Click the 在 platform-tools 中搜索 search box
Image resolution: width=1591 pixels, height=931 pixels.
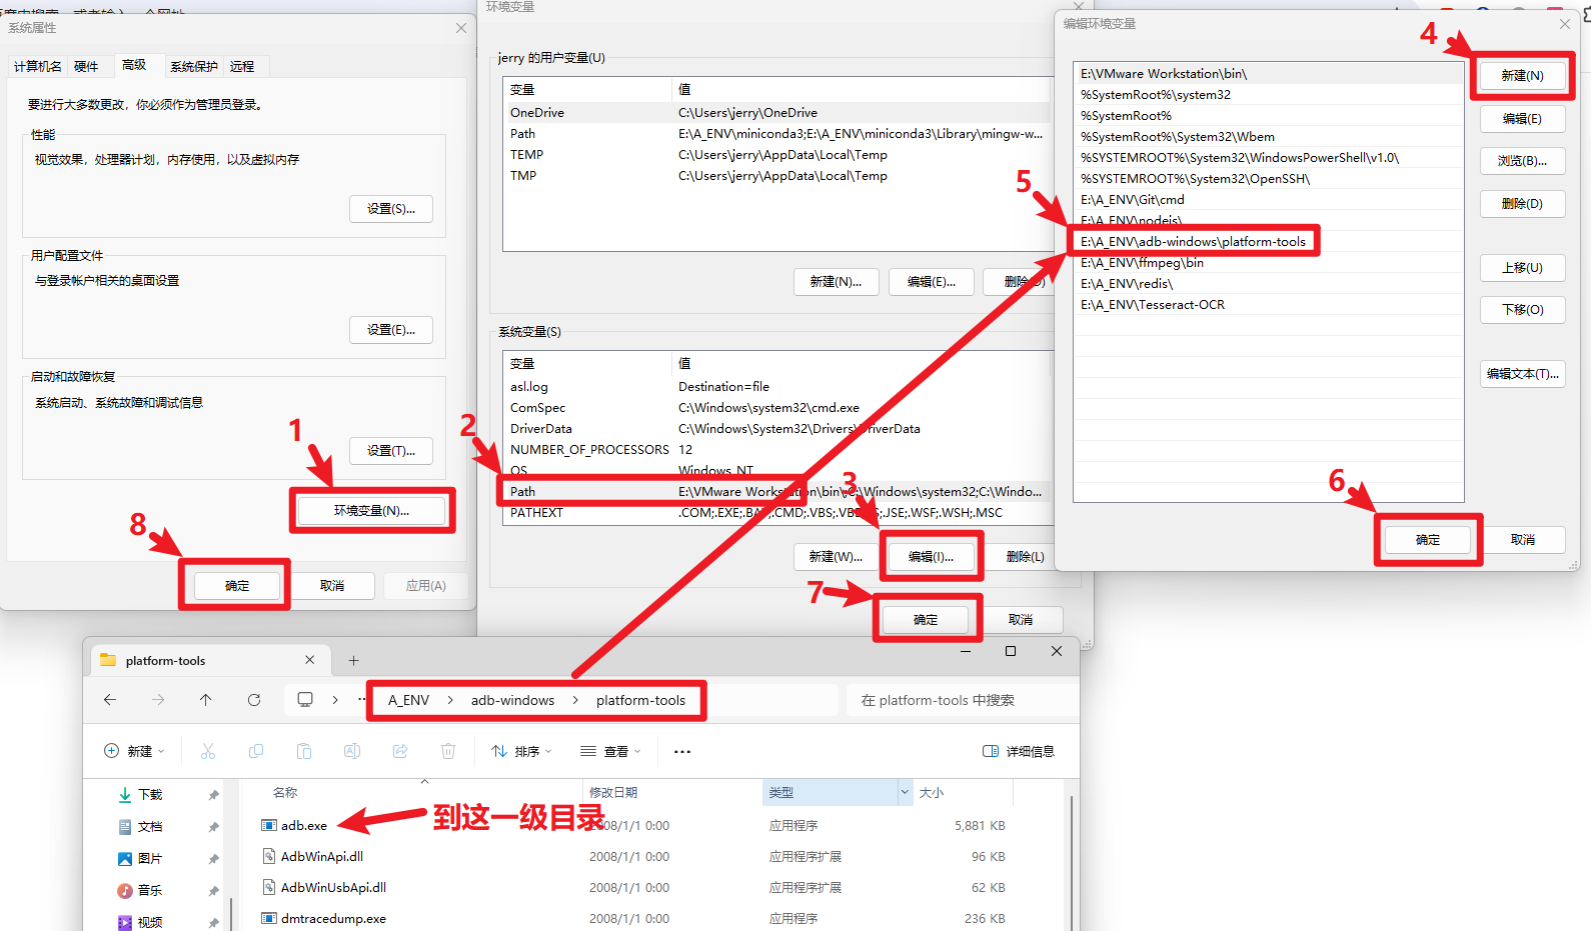tap(962, 700)
